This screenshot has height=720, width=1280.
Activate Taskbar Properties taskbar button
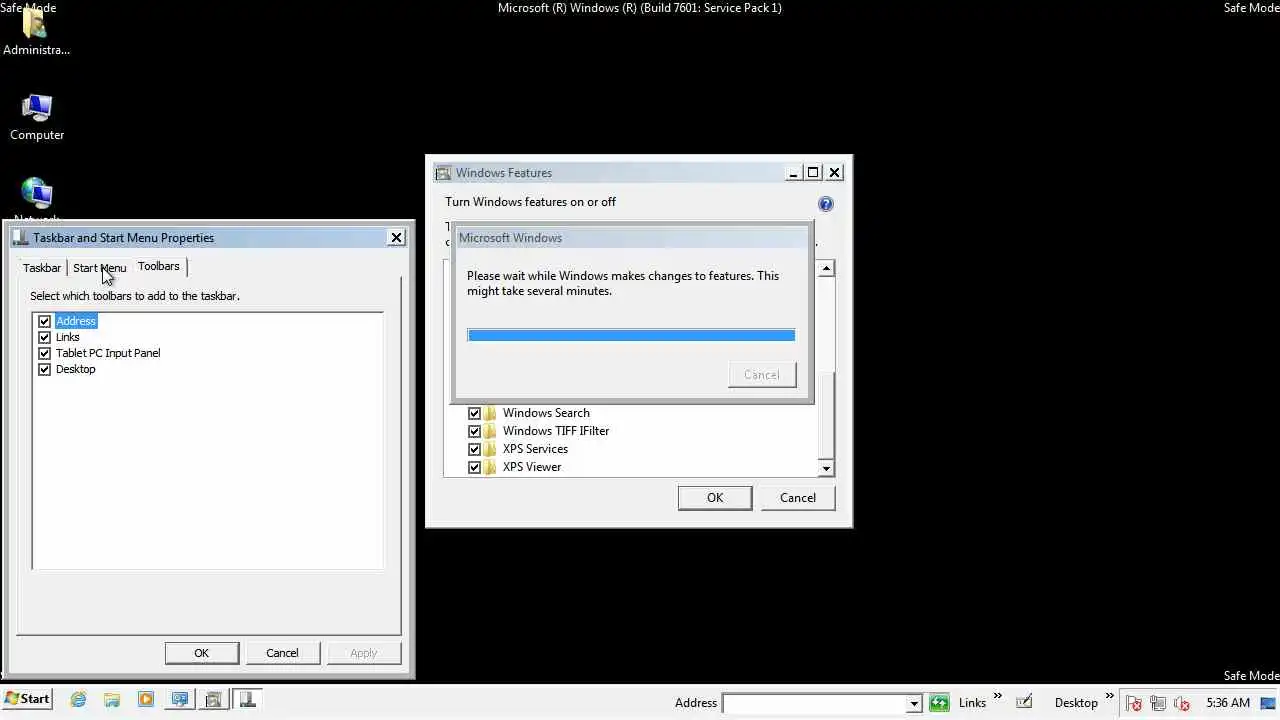point(247,700)
